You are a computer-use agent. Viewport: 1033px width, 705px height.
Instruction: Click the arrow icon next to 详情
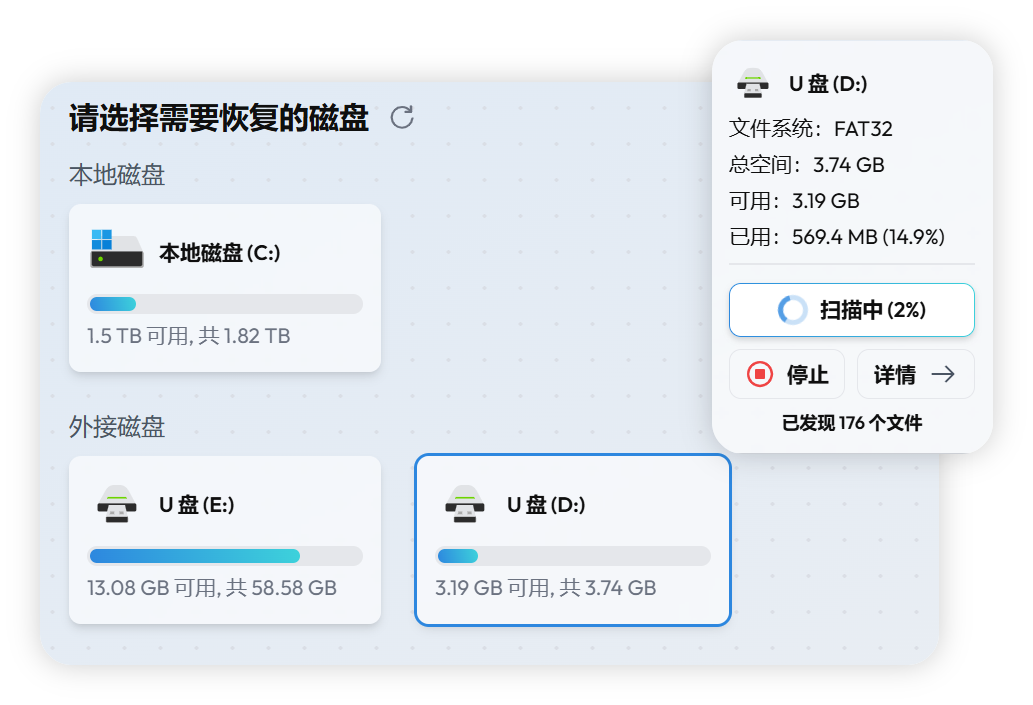click(x=943, y=374)
